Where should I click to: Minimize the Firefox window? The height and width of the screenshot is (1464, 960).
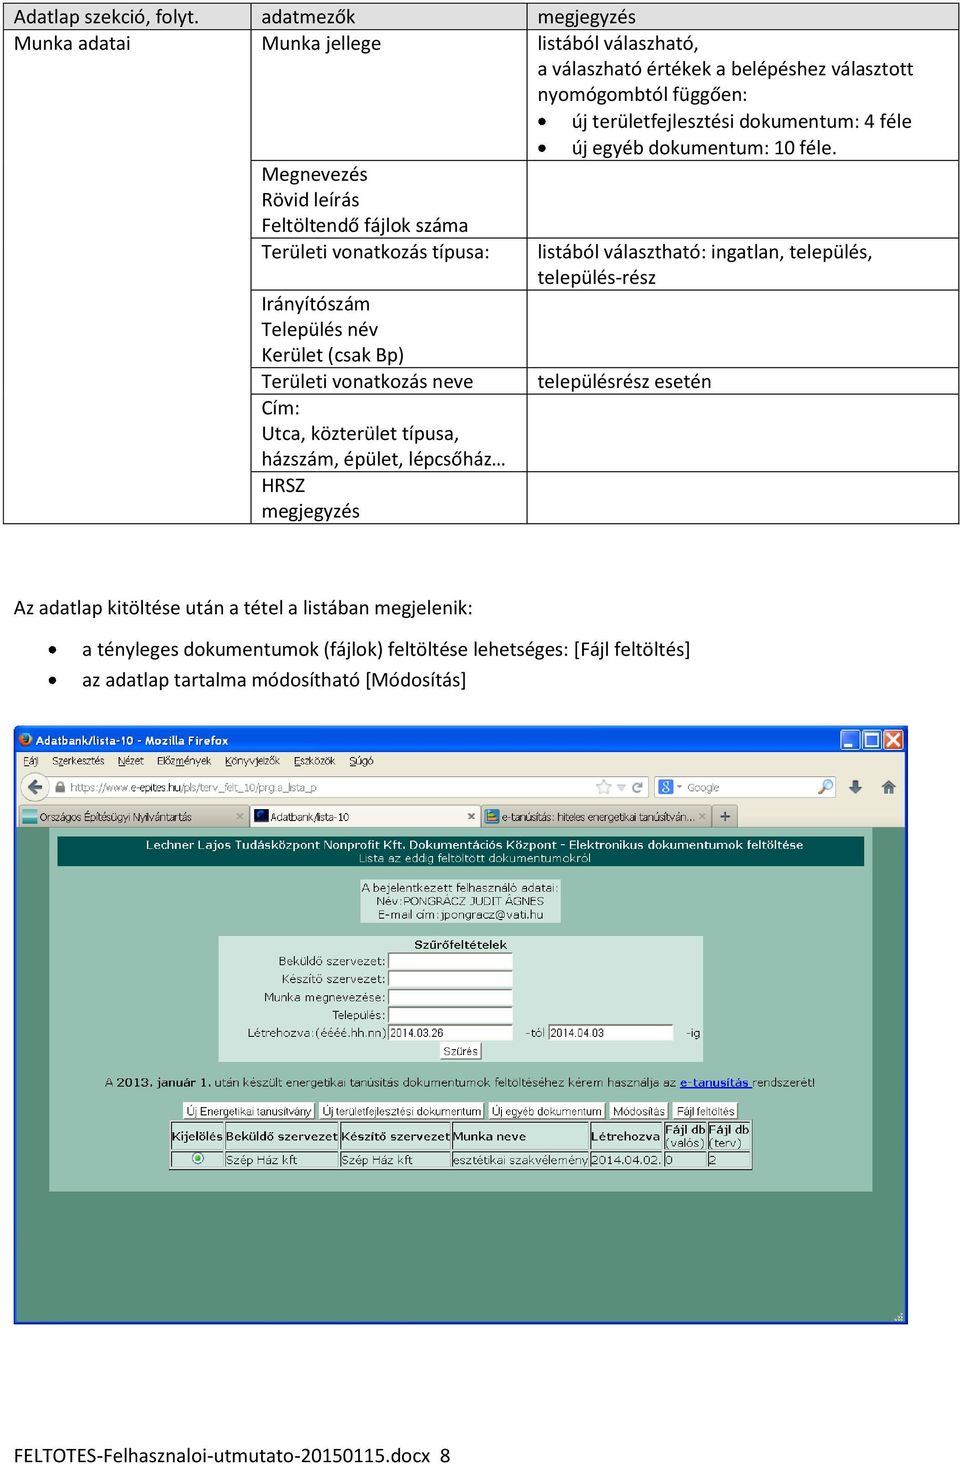(850, 740)
